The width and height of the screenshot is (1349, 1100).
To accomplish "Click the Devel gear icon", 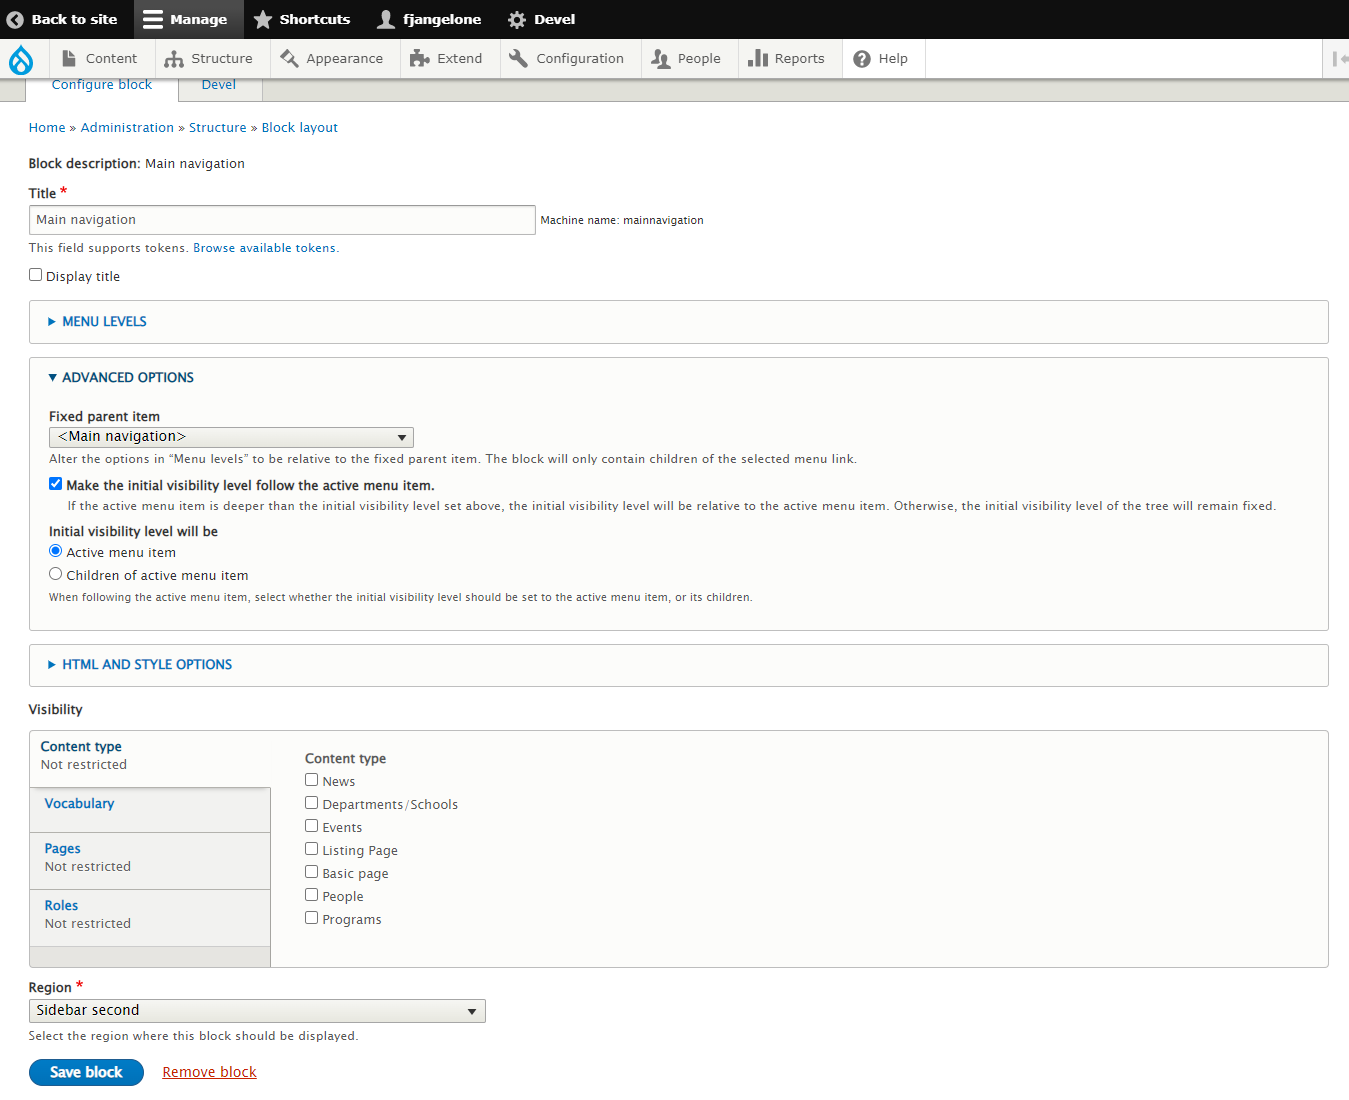I will tap(516, 19).
